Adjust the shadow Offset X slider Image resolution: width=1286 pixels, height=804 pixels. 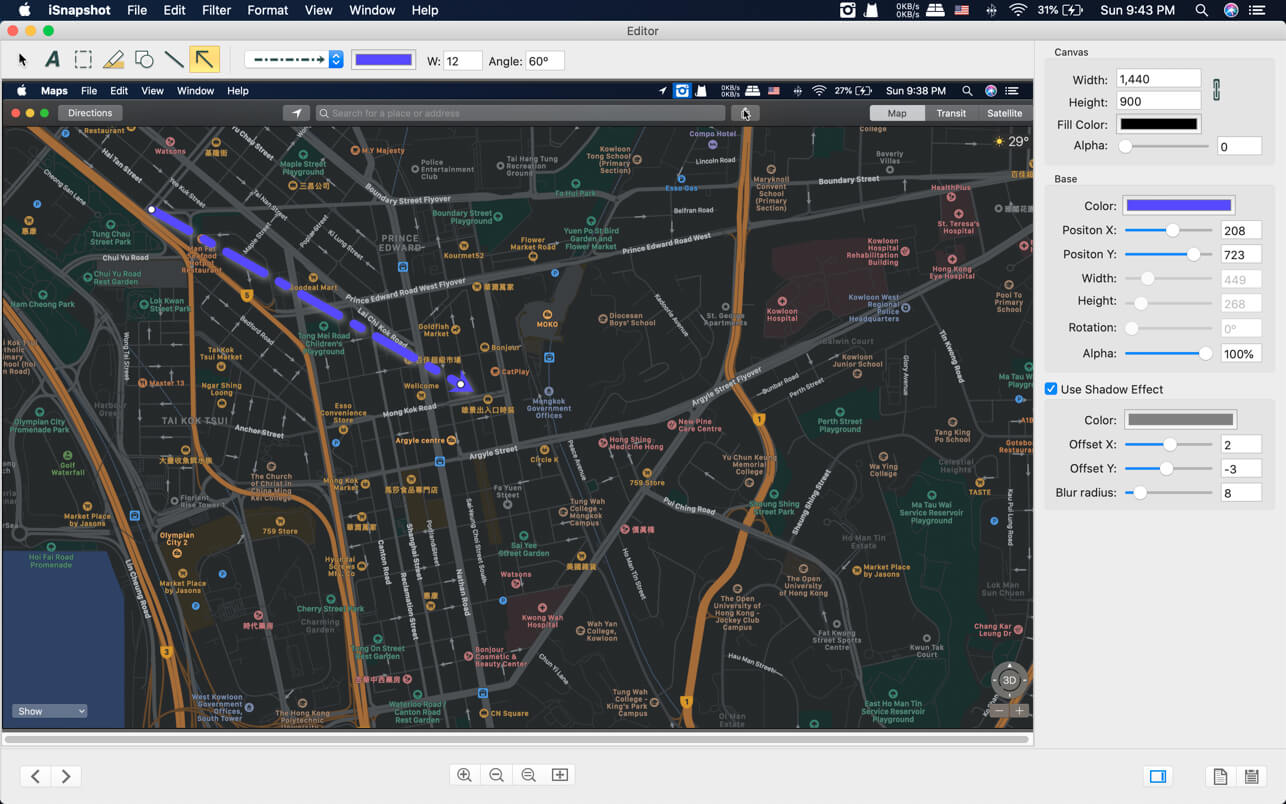pos(1168,444)
